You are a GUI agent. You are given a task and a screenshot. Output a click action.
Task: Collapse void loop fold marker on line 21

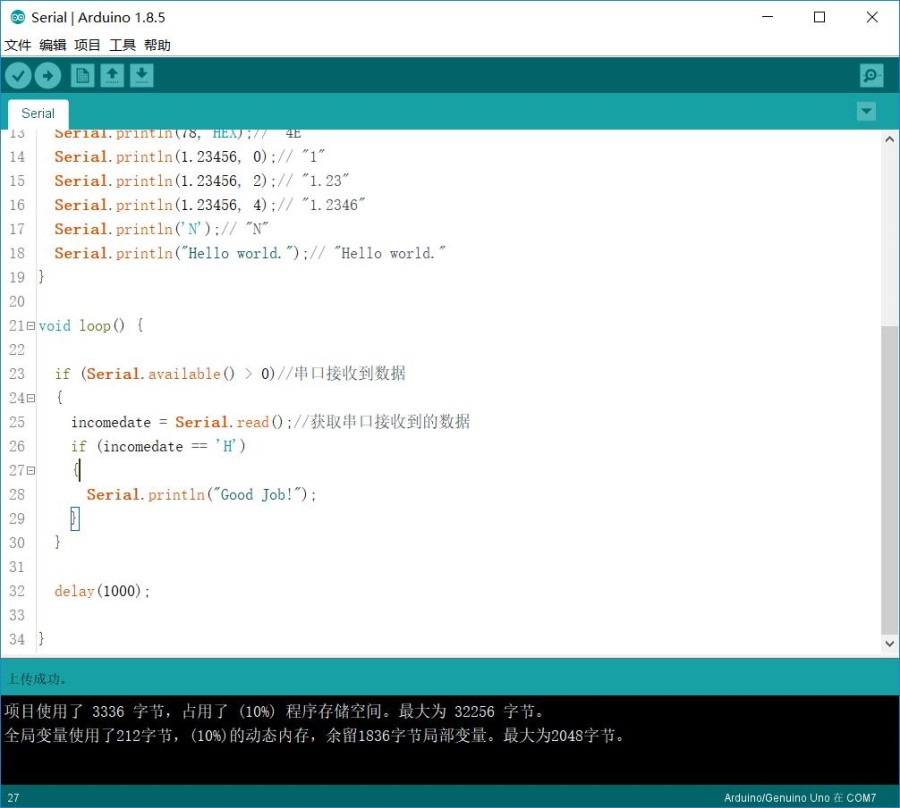click(30, 326)
